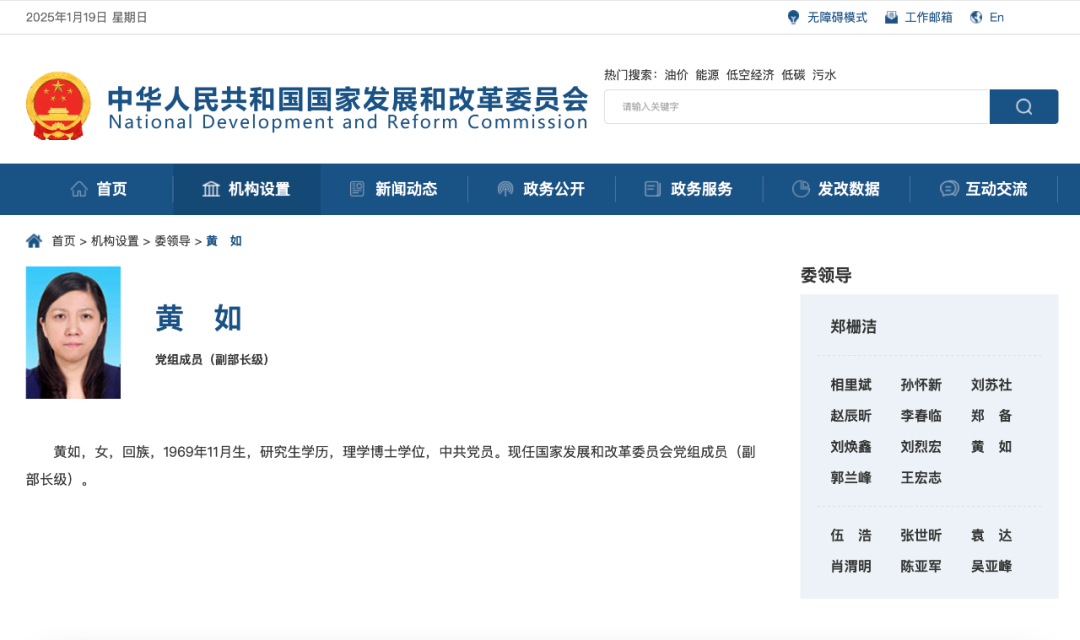Click the clock icon beside 发改数据

pyautogui.click(x=800, y=189)
